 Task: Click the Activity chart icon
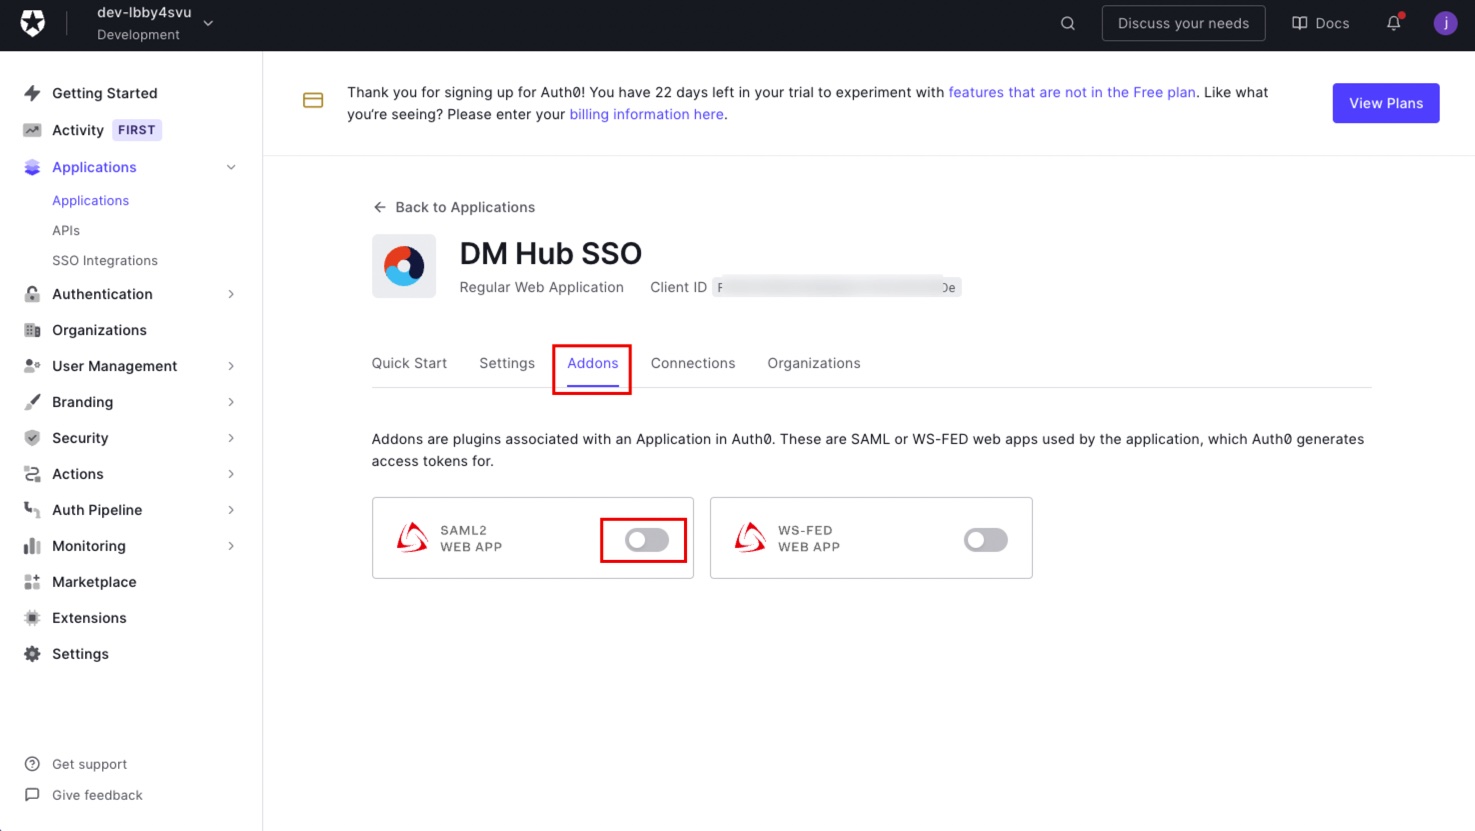point(32,130)
